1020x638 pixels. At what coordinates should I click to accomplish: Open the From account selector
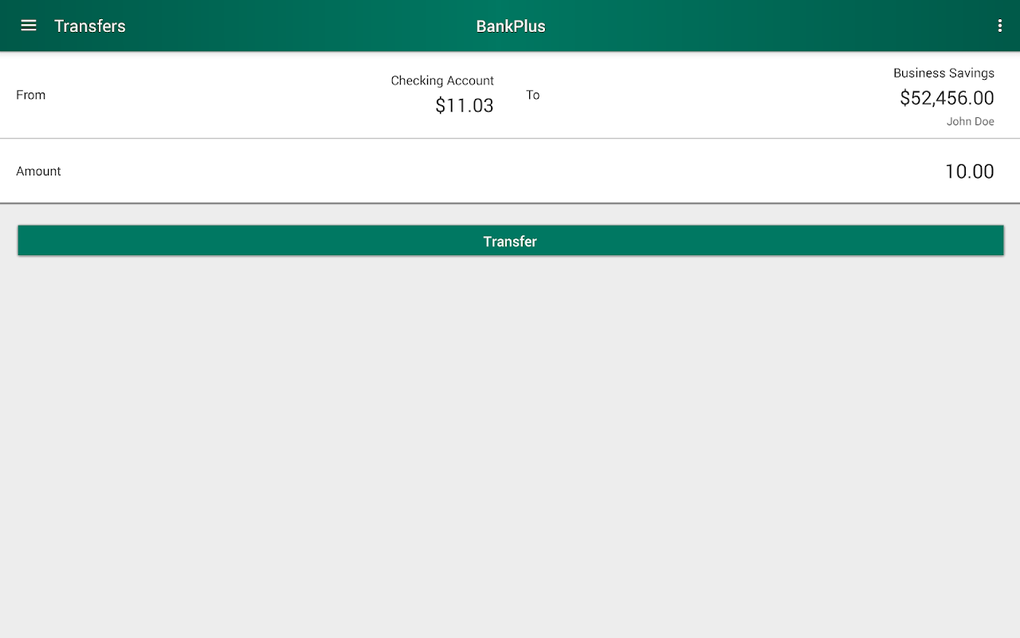click(442, 92)
